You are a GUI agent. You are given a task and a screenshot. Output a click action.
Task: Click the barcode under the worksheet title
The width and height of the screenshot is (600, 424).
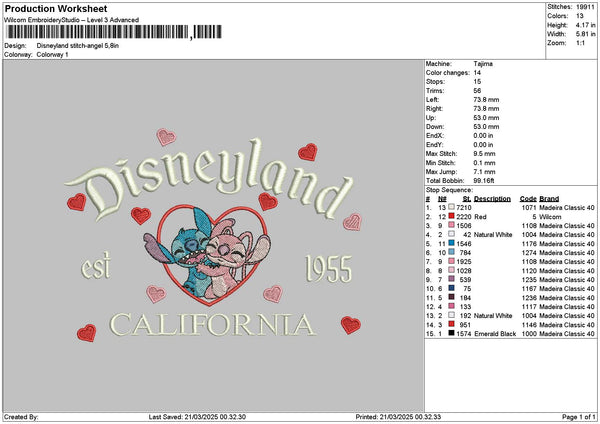114,32
